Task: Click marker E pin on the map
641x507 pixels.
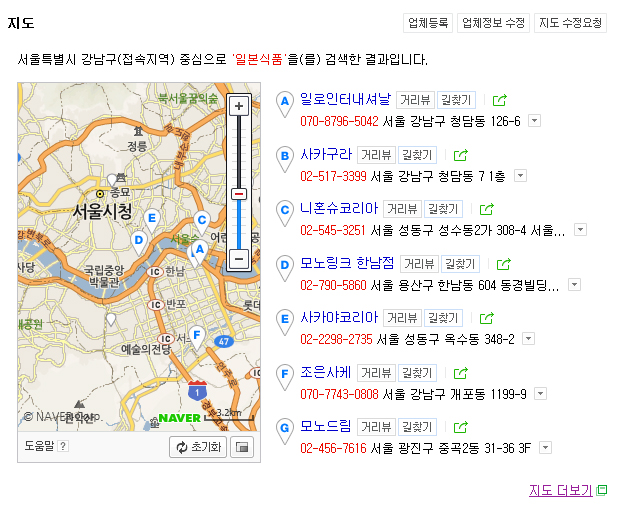Action: [x=152, y=219]
